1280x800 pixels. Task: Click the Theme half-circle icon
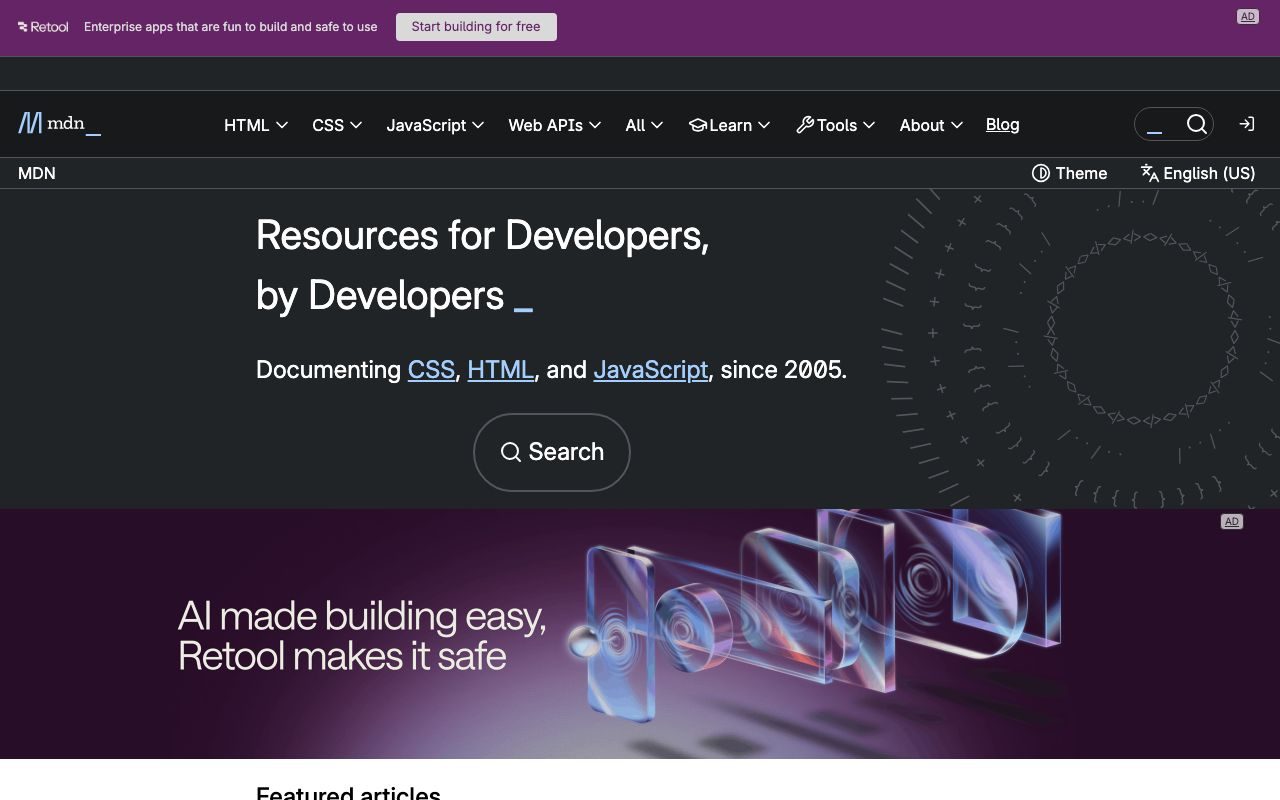point(1040,173)
